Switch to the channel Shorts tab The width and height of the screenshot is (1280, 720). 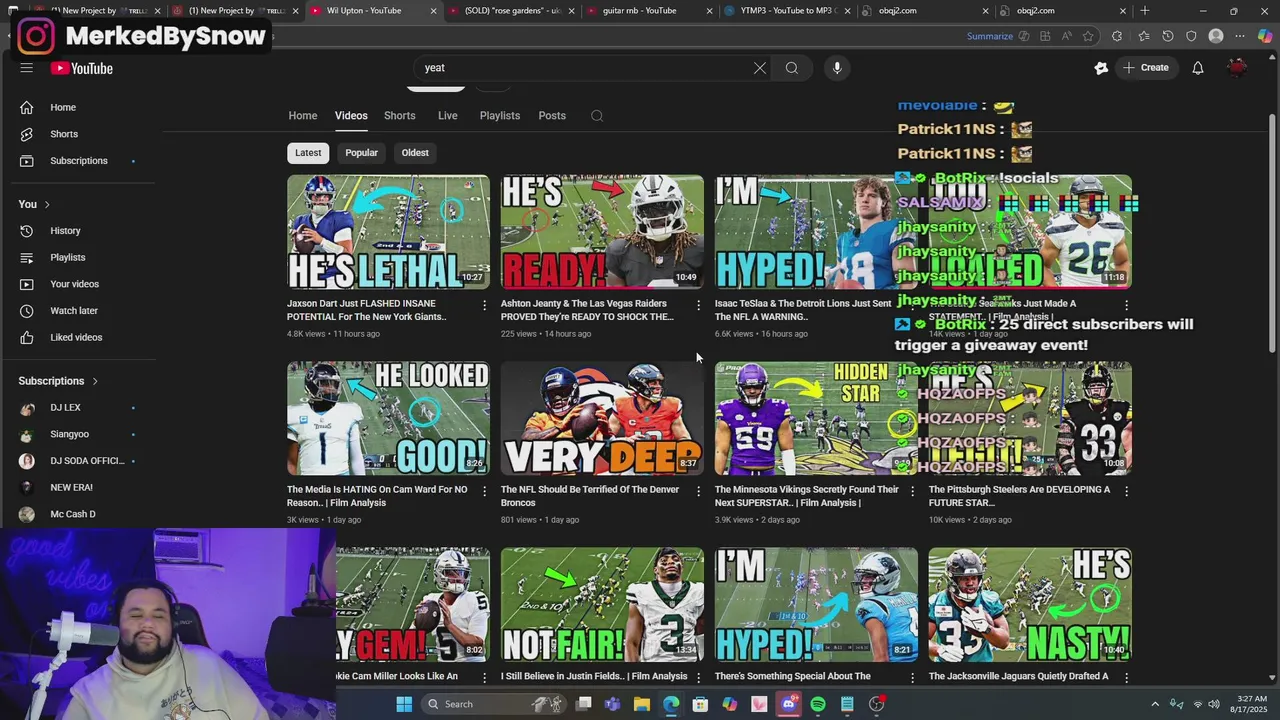[400, 115]
